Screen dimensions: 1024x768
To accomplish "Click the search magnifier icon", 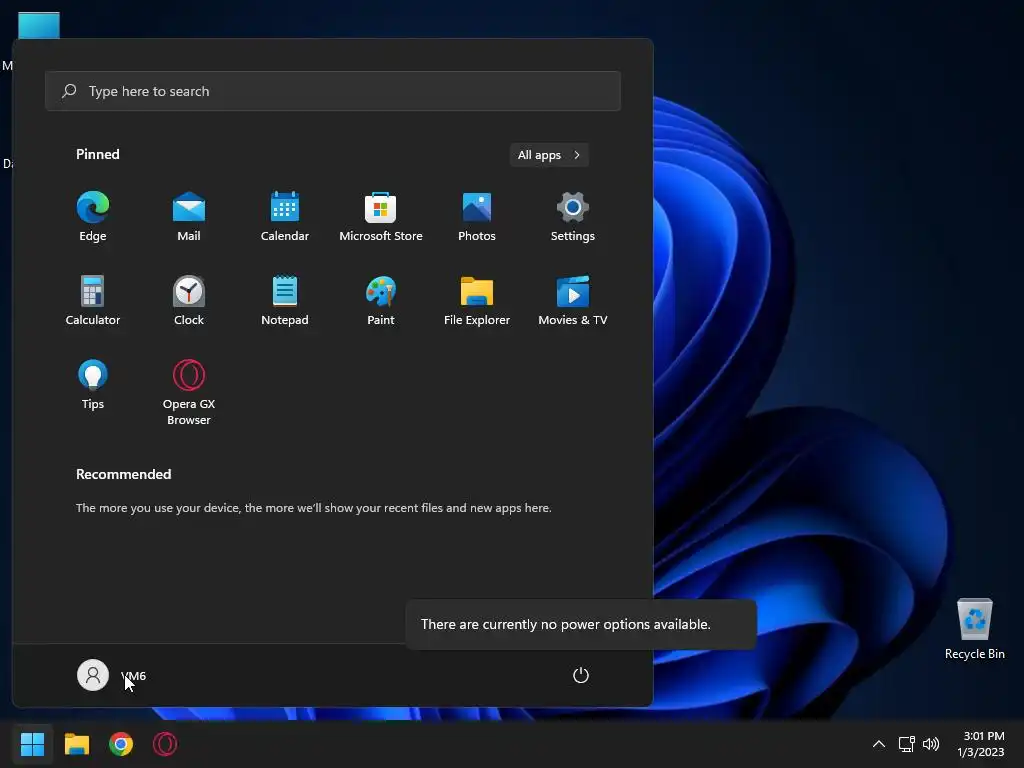I will point(69,91).
